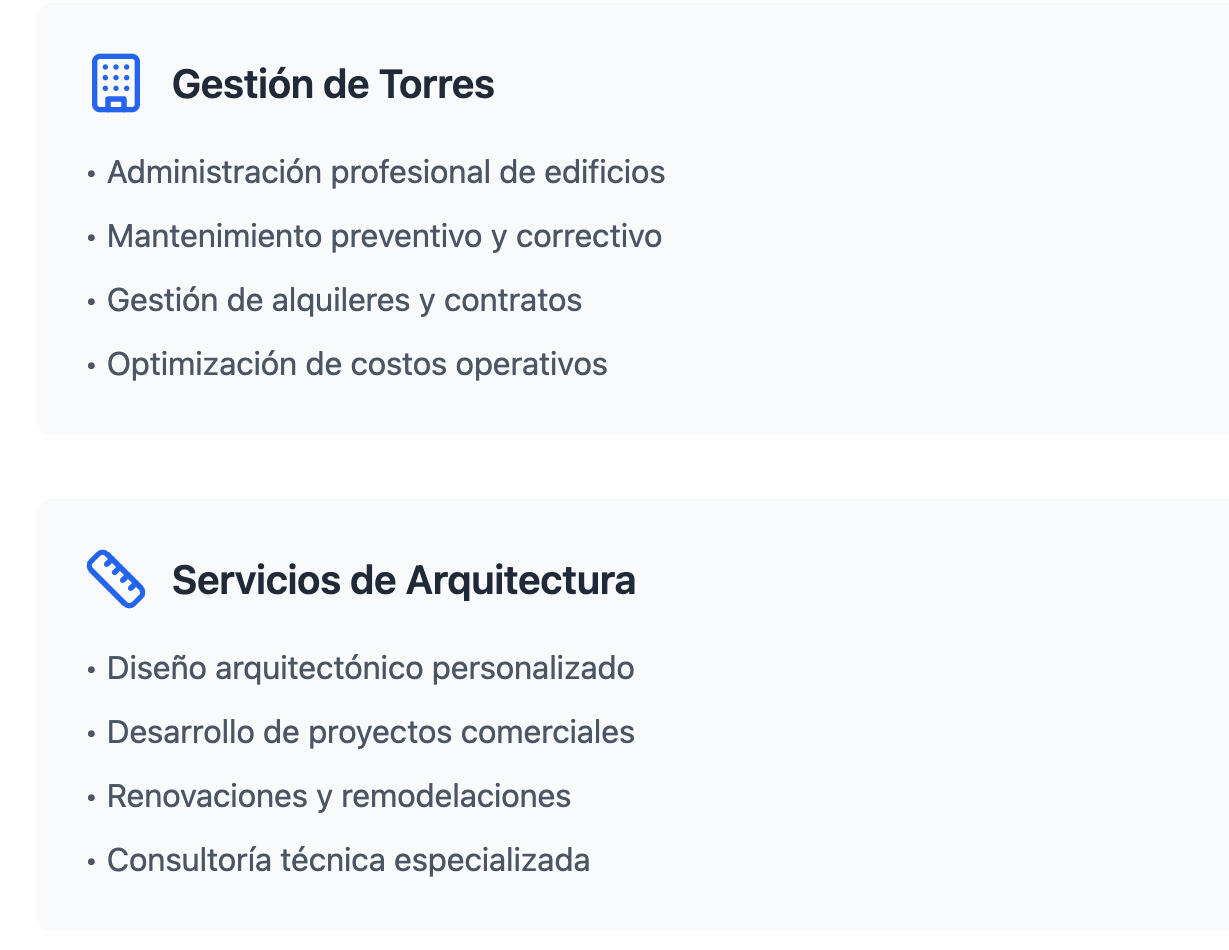
Task: Select 'Mantenimiento preventivo y correctivo' text
Action: (x=384, y=236)
